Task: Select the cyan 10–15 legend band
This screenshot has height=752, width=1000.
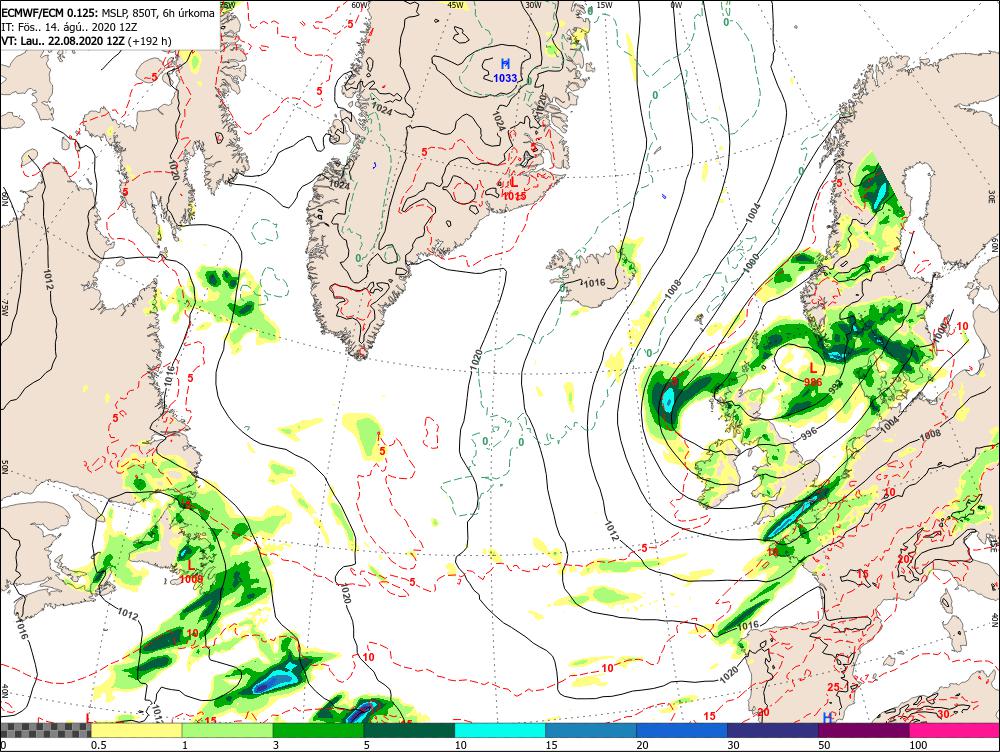Action: point(500,730)
